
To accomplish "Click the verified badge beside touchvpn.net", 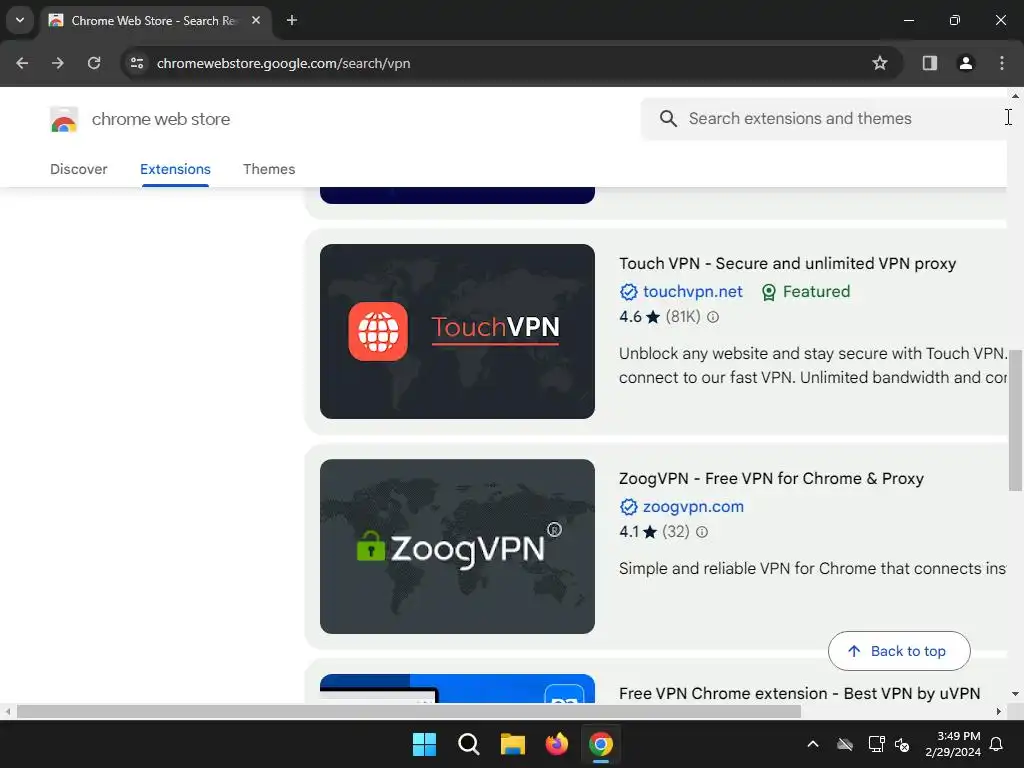I will coord(628,292).
